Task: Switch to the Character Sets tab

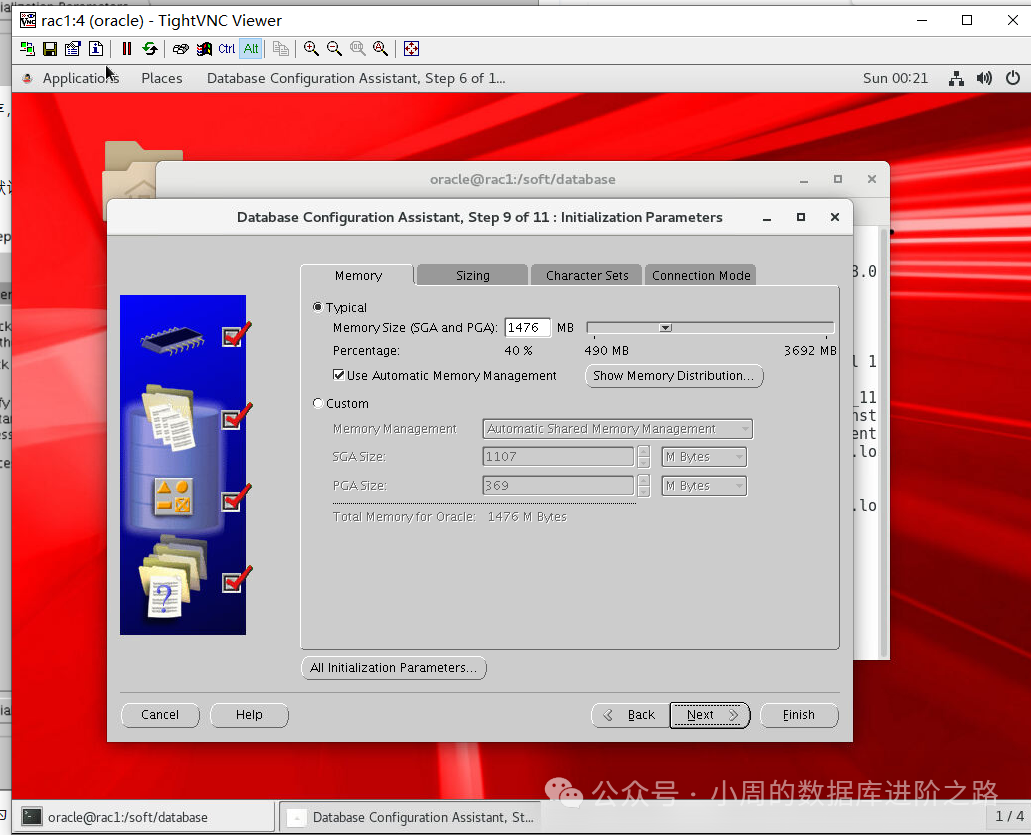Action: [x=587, y=275]
